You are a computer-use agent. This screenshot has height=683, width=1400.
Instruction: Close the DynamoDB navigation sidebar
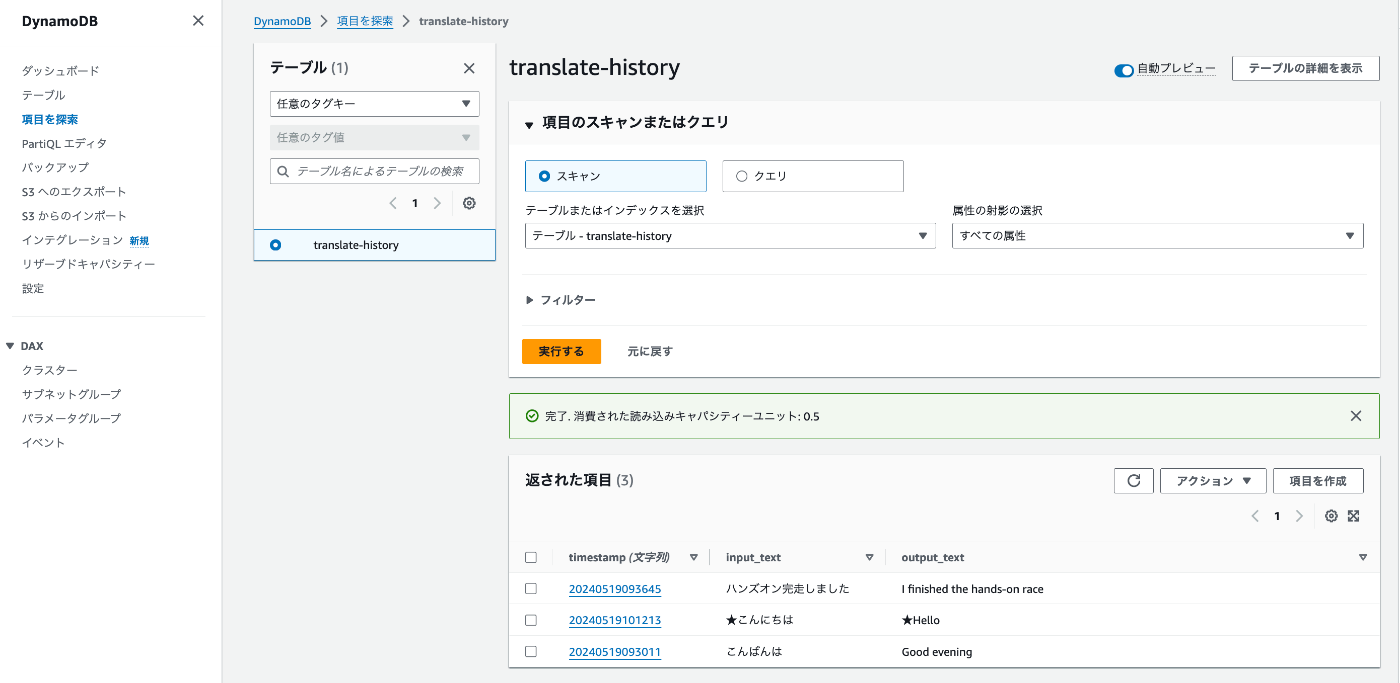coord(198,21)
